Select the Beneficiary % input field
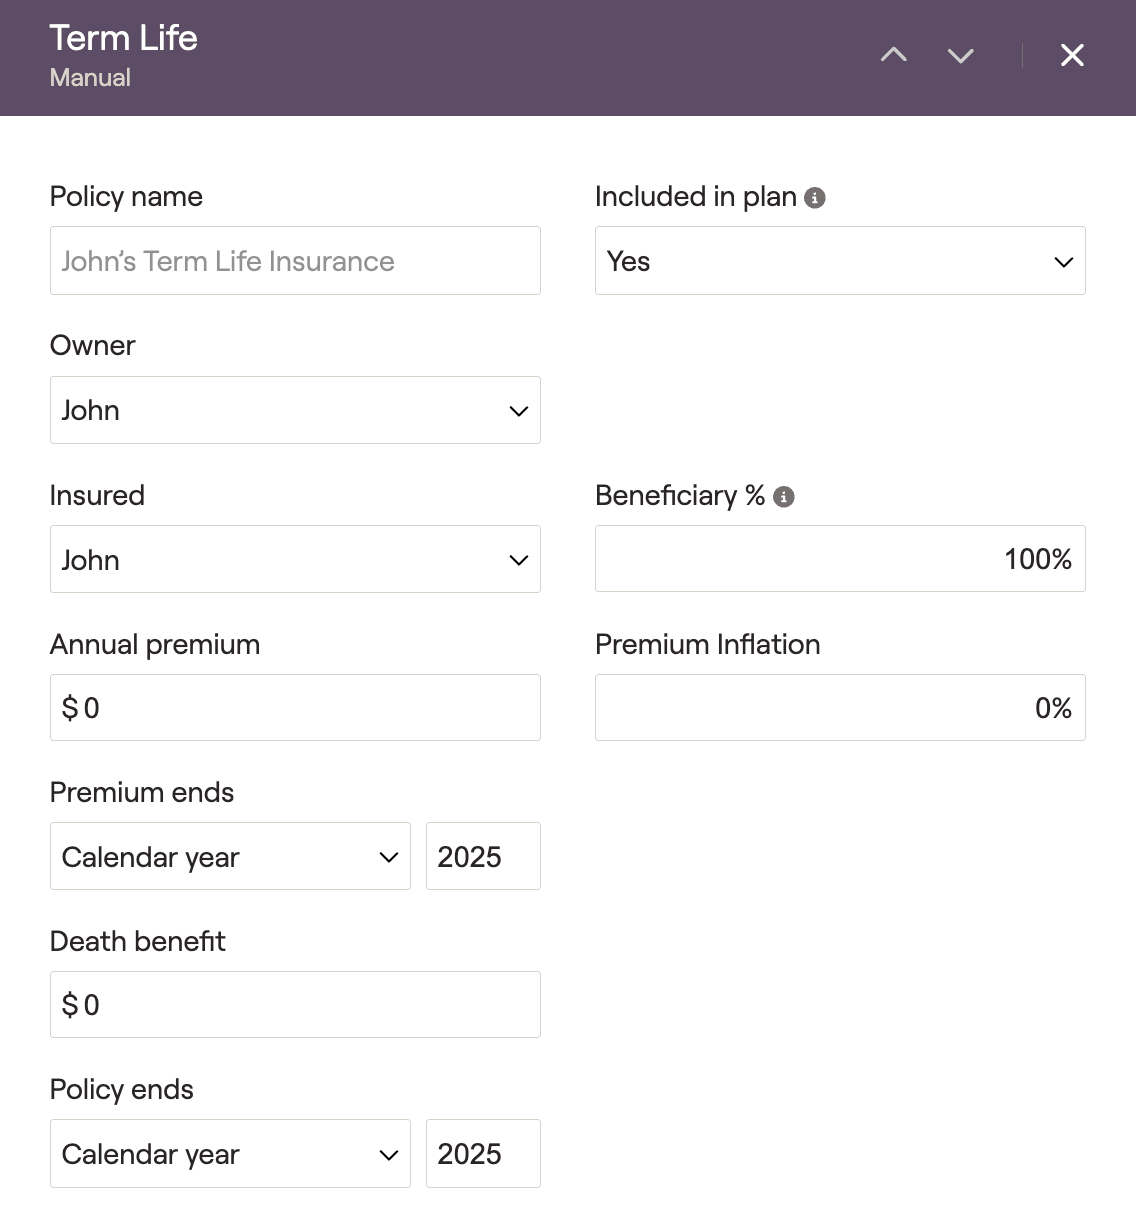Viewport: 1136px width, 1228px height. click(x=839, y=559)
